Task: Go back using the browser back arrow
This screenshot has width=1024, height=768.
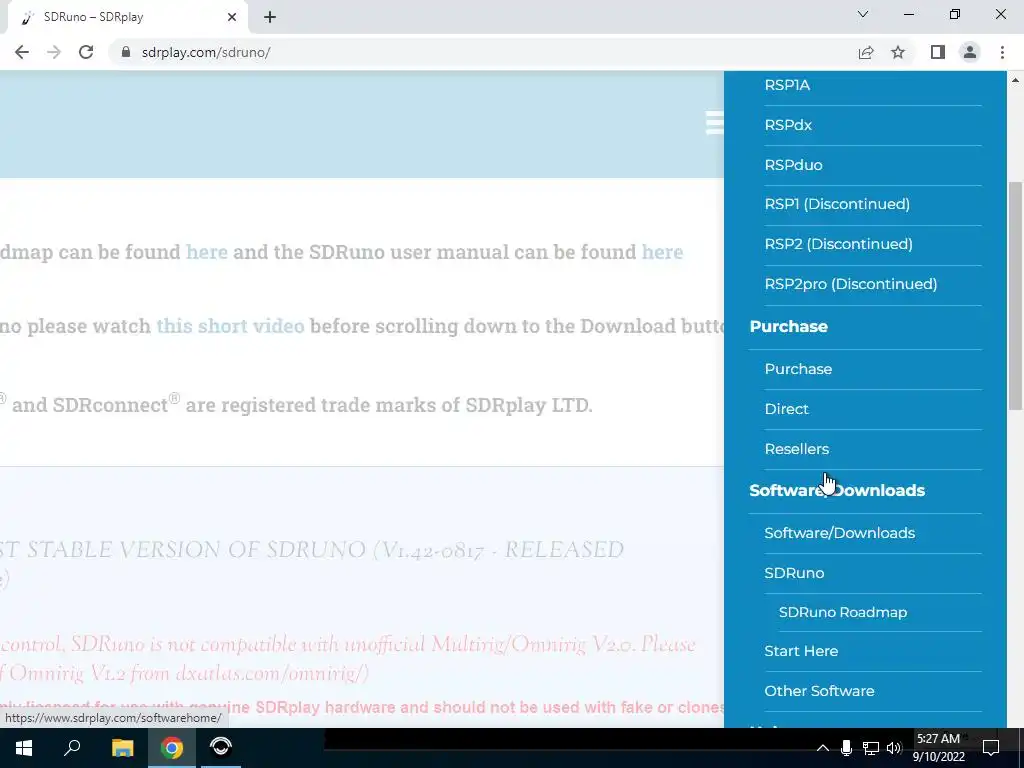Action: [x=22, y=52]
